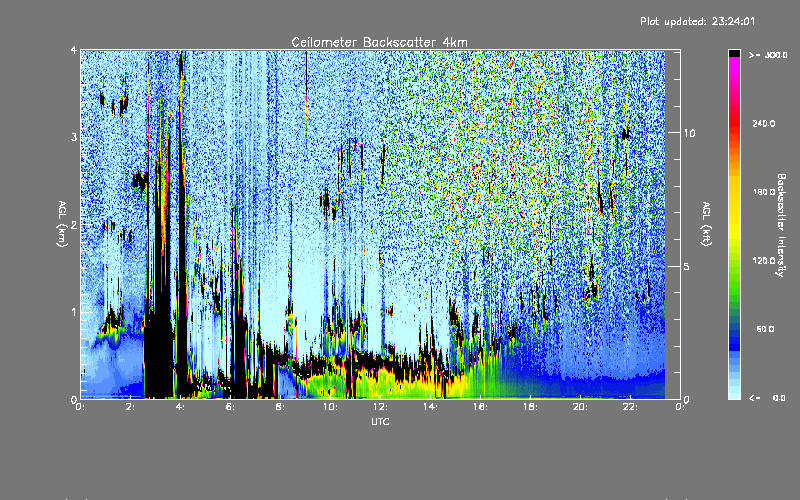Click the '2:' hour tick label
Screen dimensions: 800x500
tap(131, 407)
